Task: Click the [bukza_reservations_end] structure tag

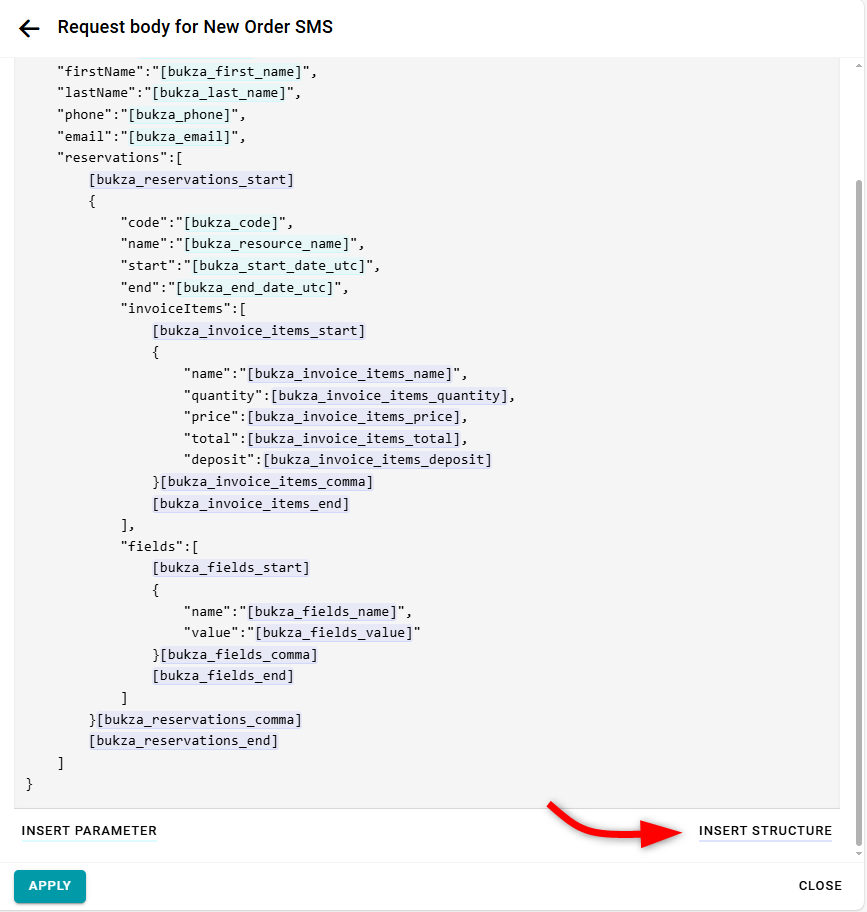Action: 183,741
